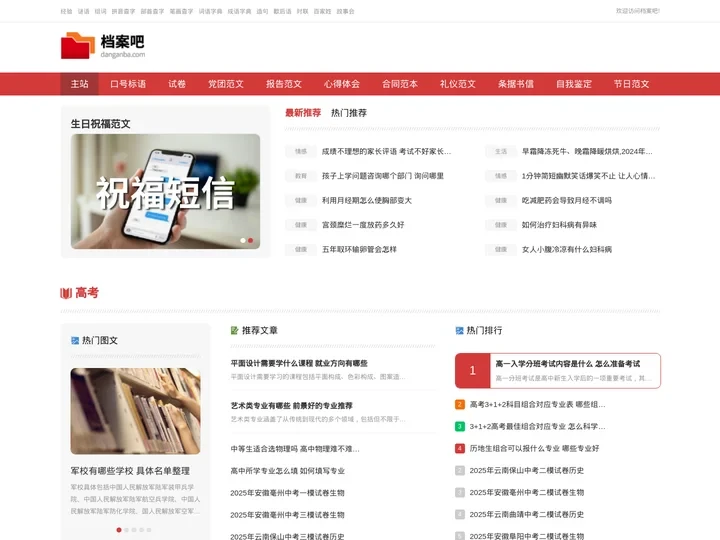The image size is (720, 540).
Task: Open 历地生组合可以报什么专业
Action: (534, 449)
